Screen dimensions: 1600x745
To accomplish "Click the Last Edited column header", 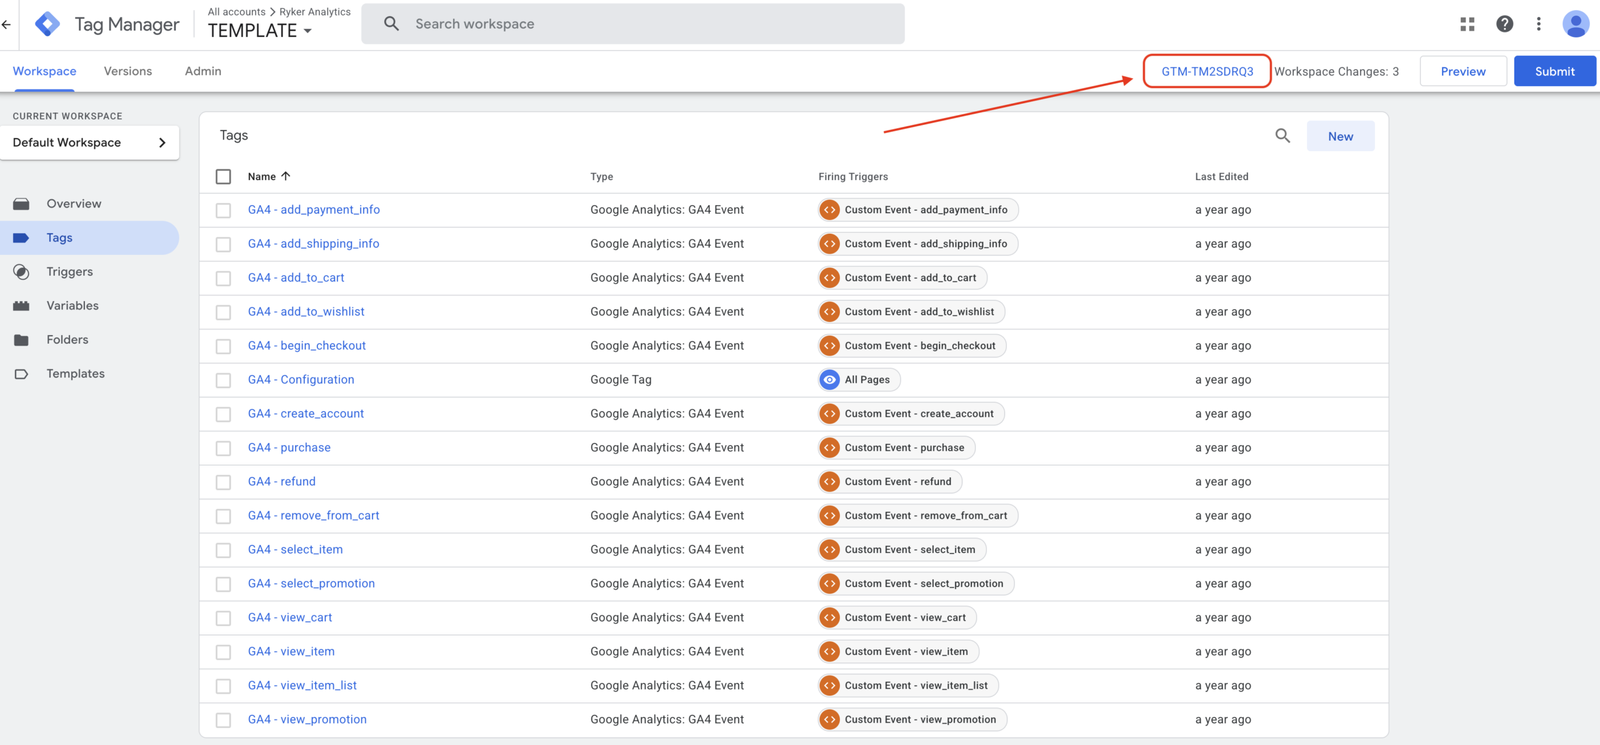I will click(x=1222, y=177).
